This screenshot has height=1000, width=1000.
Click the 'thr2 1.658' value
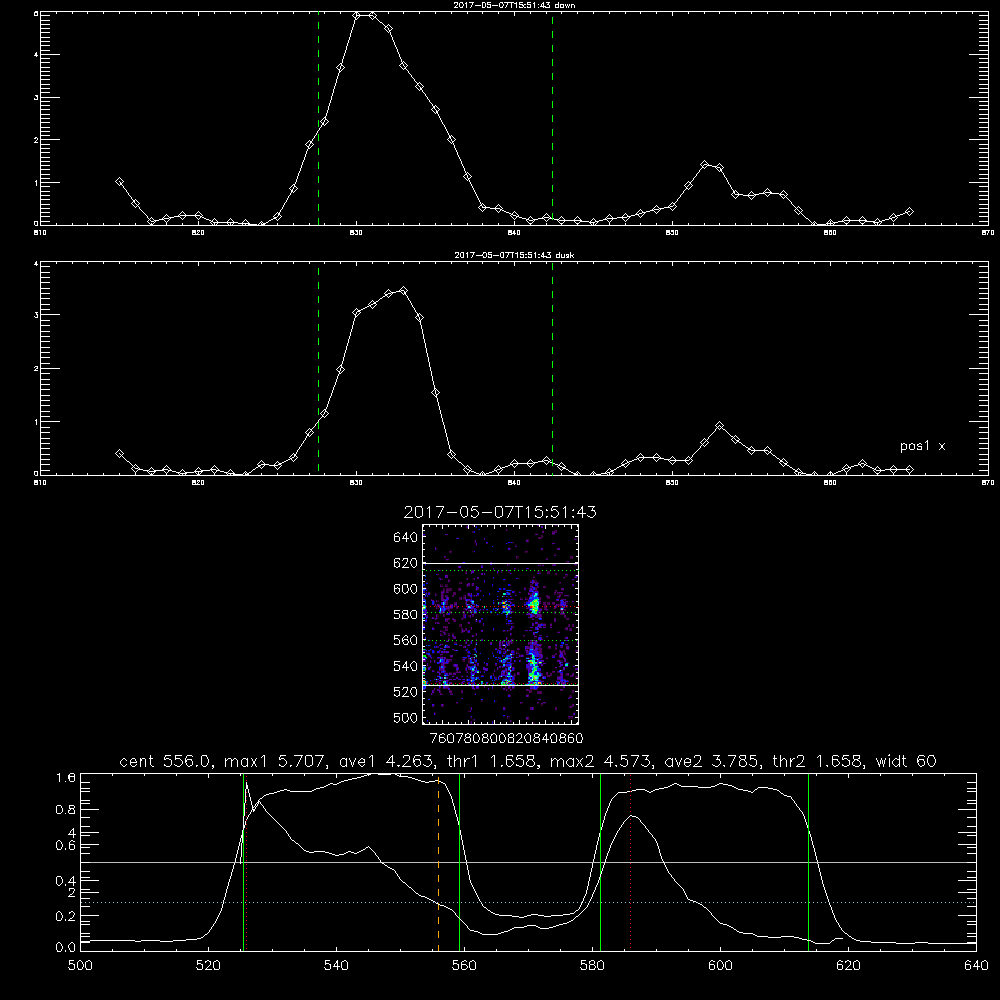(x=817, y=761)
